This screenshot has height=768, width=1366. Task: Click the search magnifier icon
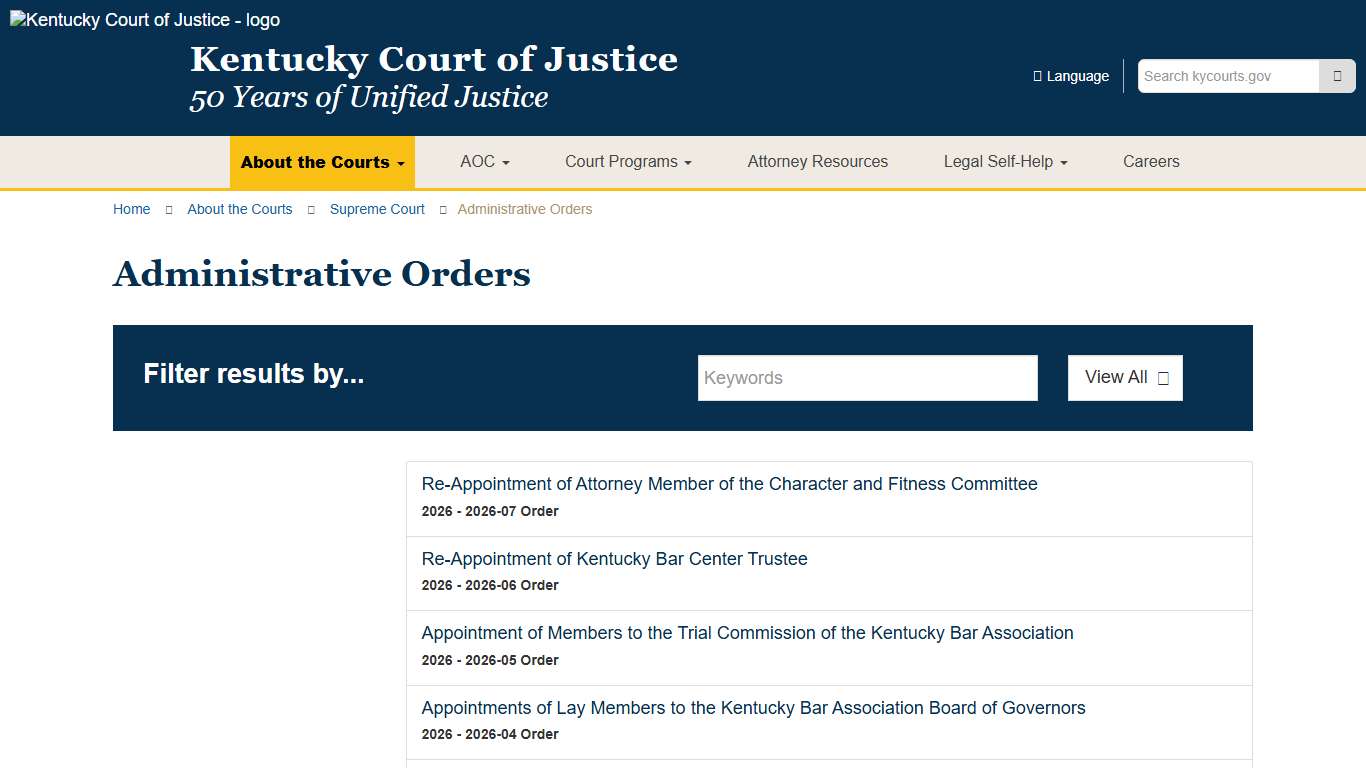1337,75
